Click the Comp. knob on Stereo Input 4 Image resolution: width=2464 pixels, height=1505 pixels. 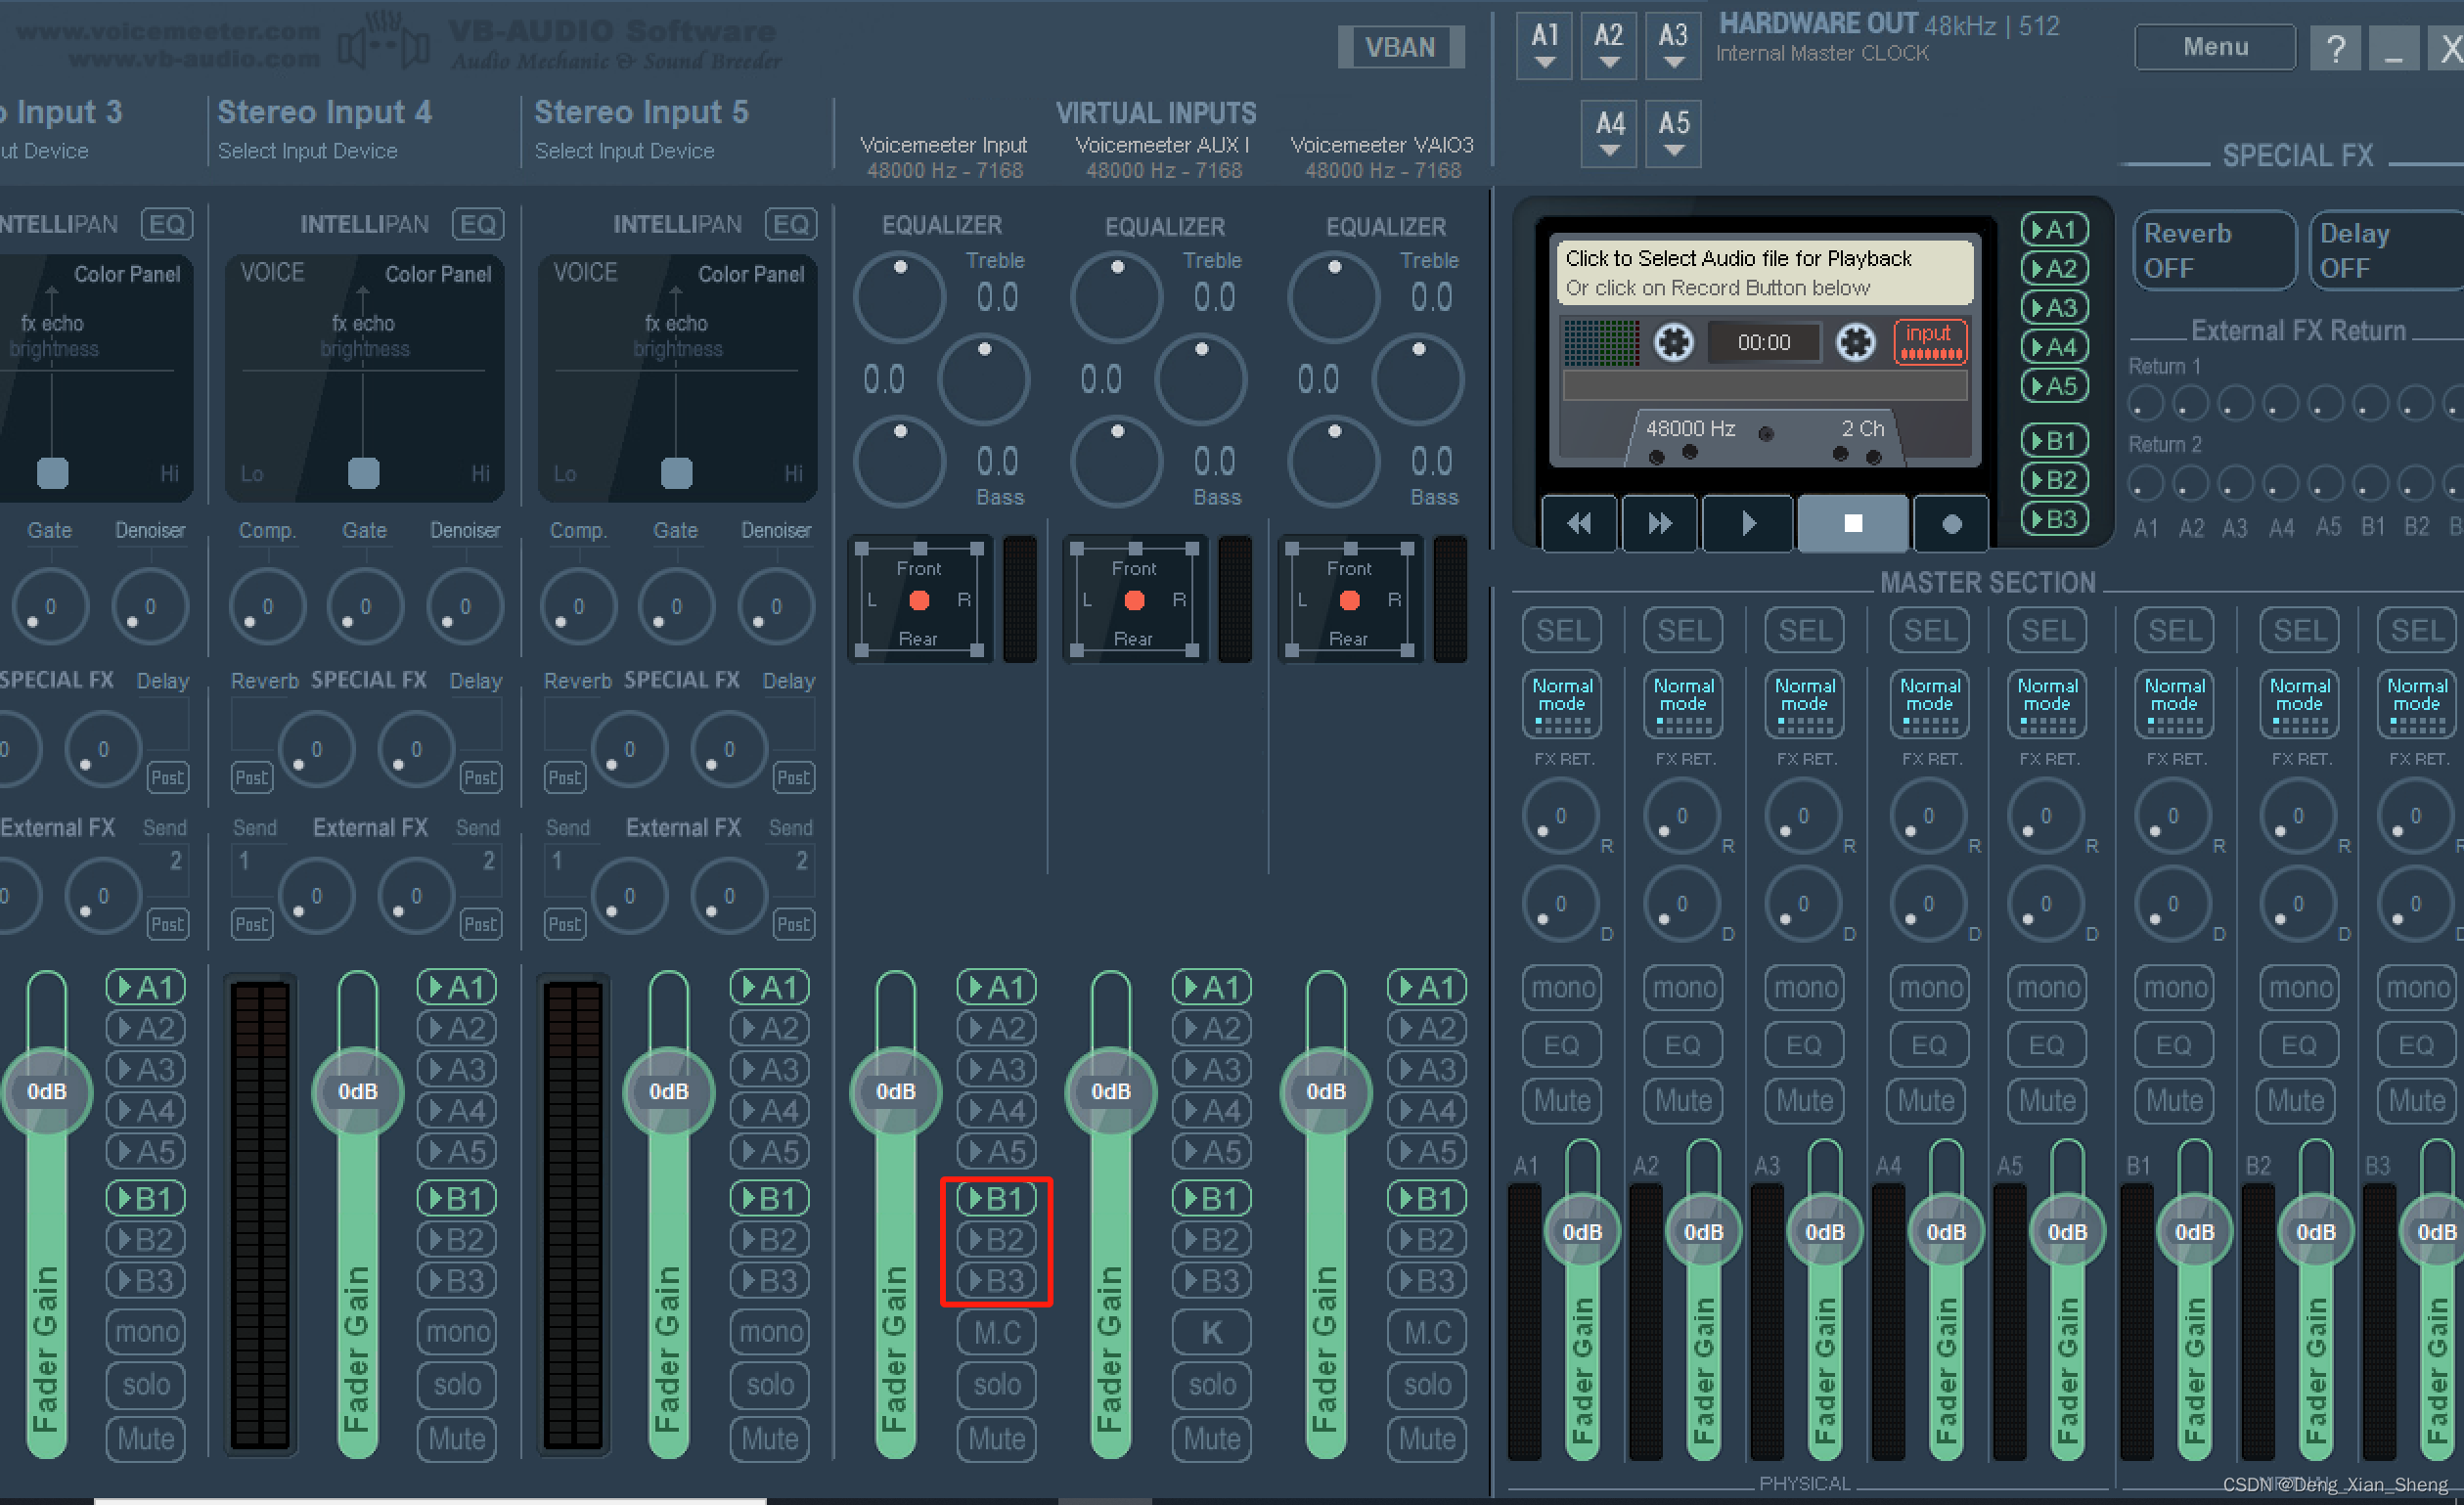267,606
